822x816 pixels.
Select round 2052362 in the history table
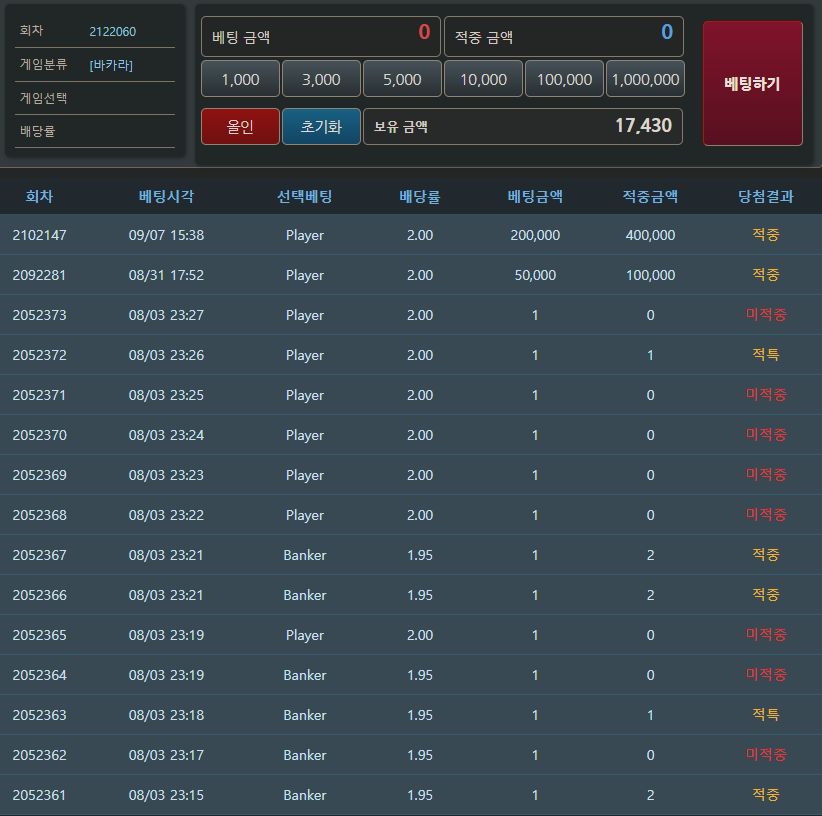pos(39,755)
